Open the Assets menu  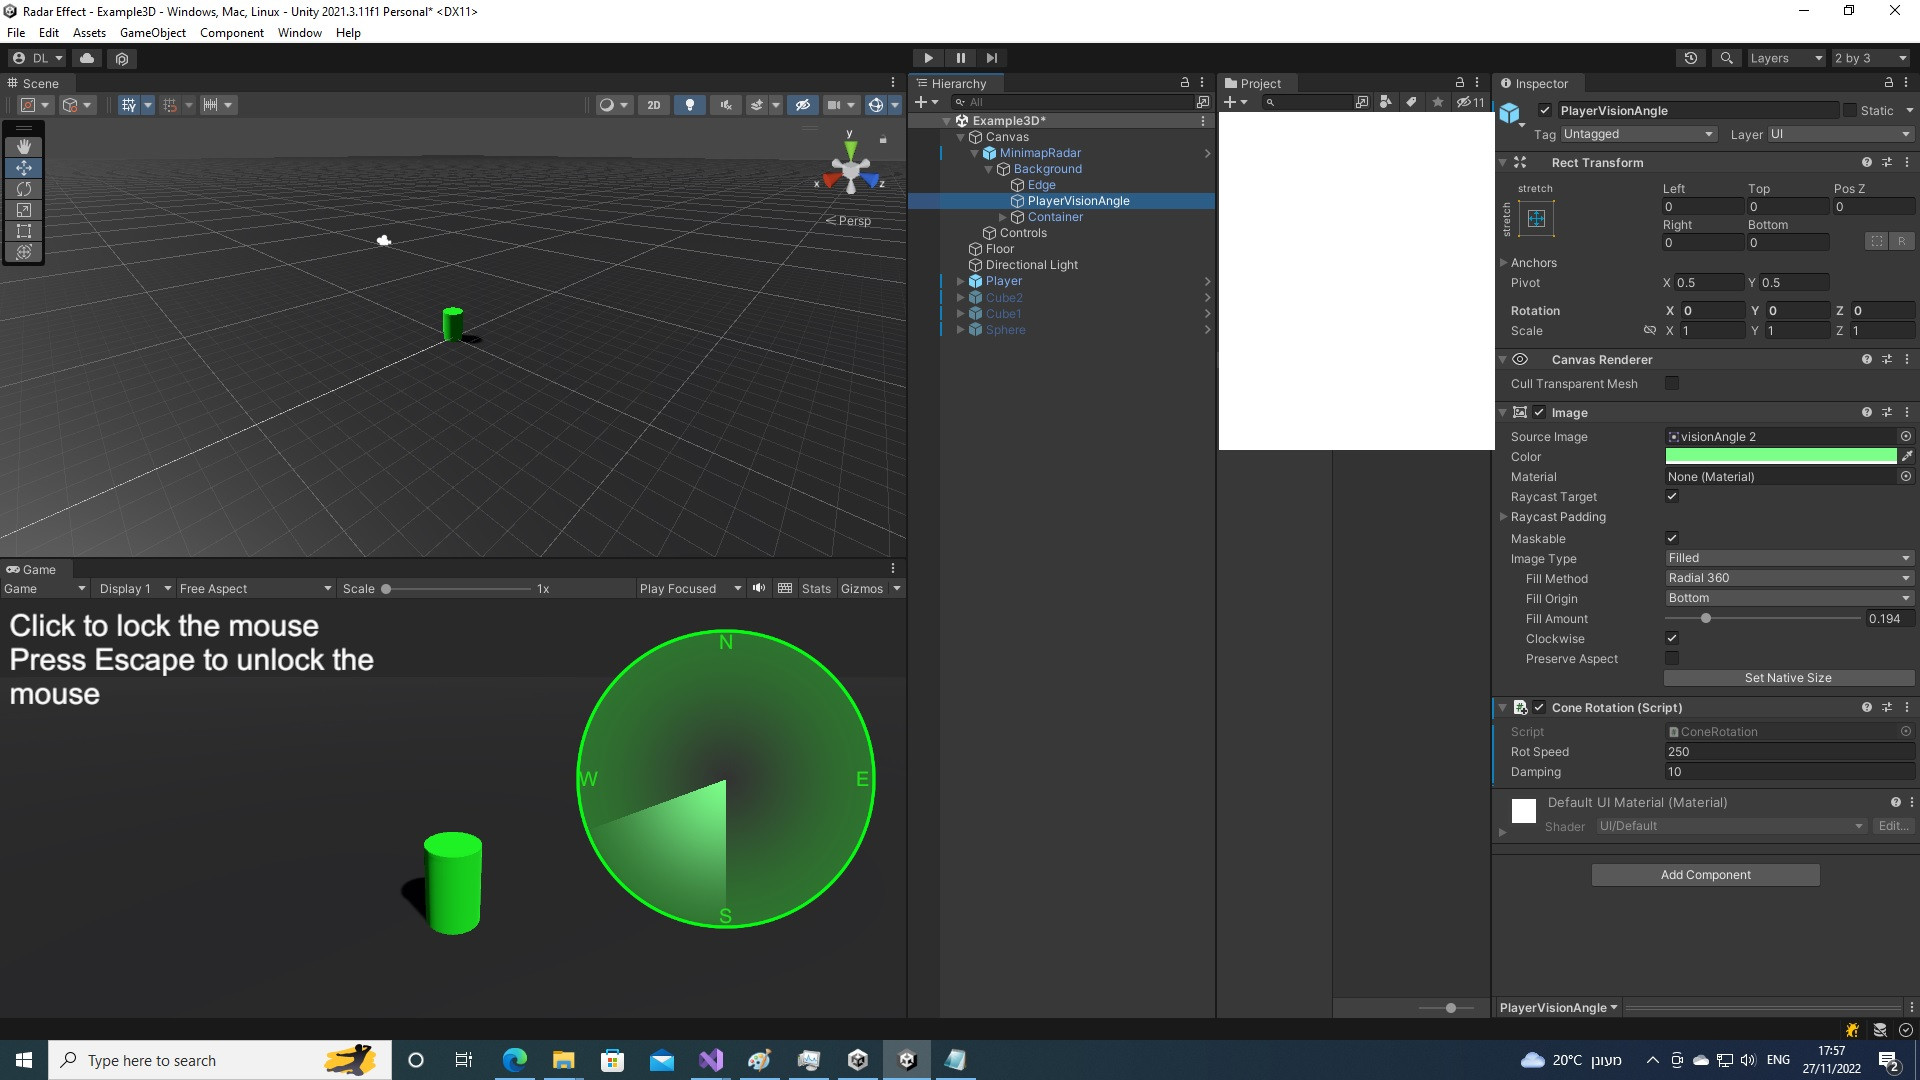[89, 33]
